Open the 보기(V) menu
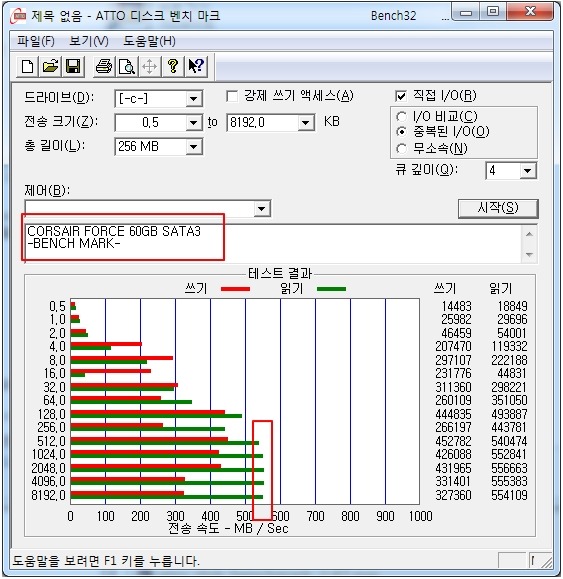The height and width of the screenshot is (579, 563). point(89,41)
